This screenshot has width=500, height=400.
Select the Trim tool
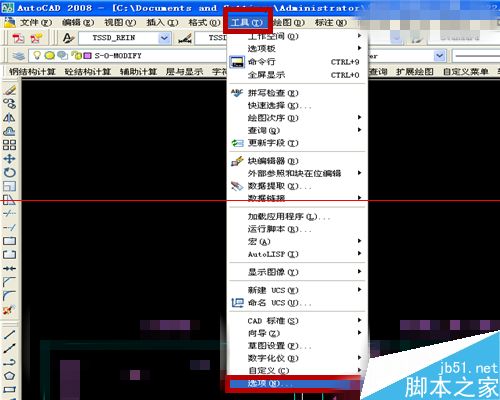[x=9, y=213]
